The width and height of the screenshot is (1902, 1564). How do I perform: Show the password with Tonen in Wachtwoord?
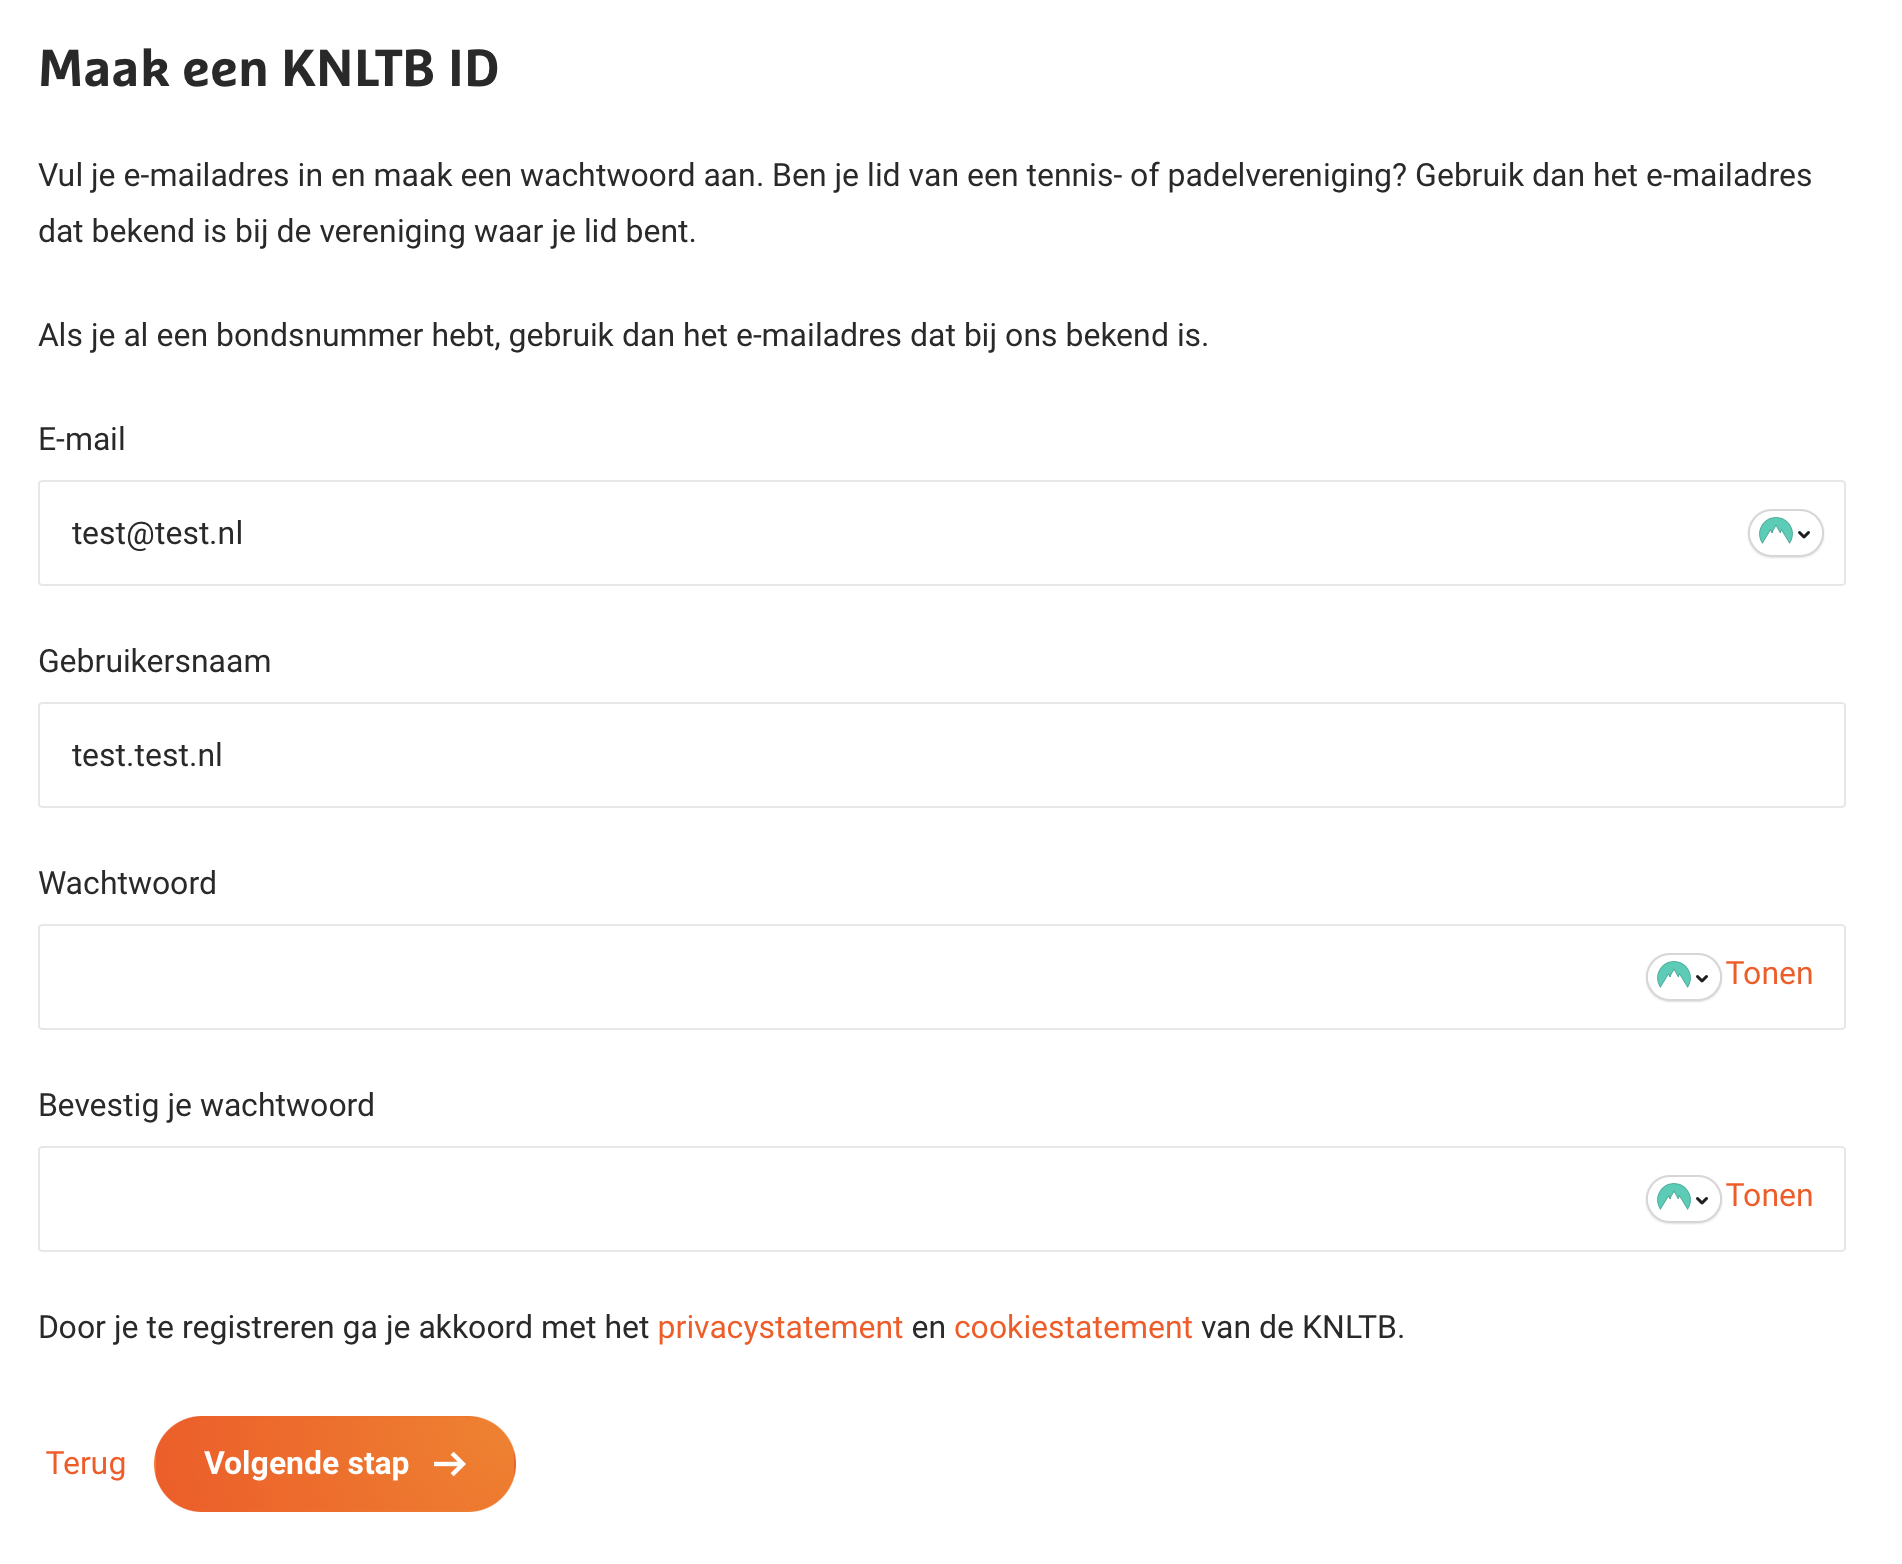coord(1769,974)
